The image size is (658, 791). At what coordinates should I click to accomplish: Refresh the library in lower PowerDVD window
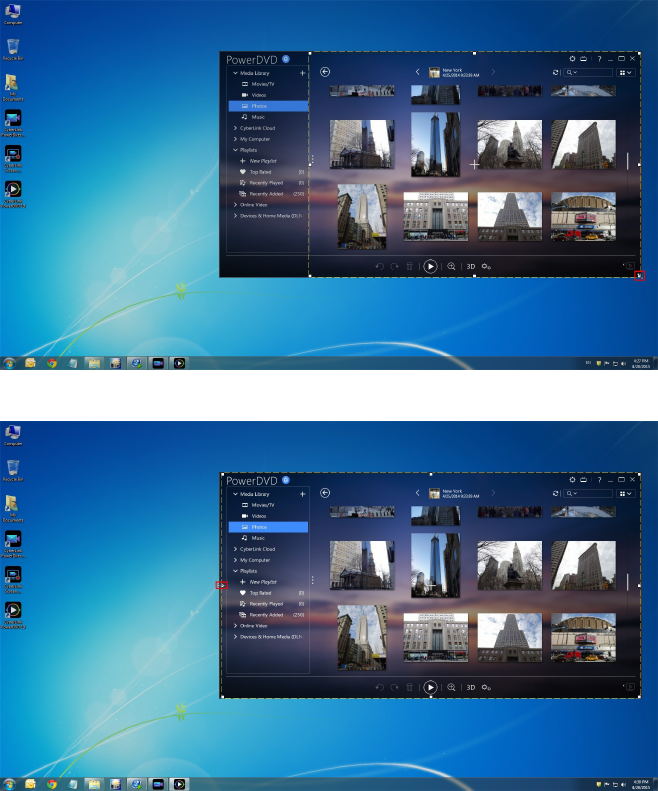(x=555, y=493)
